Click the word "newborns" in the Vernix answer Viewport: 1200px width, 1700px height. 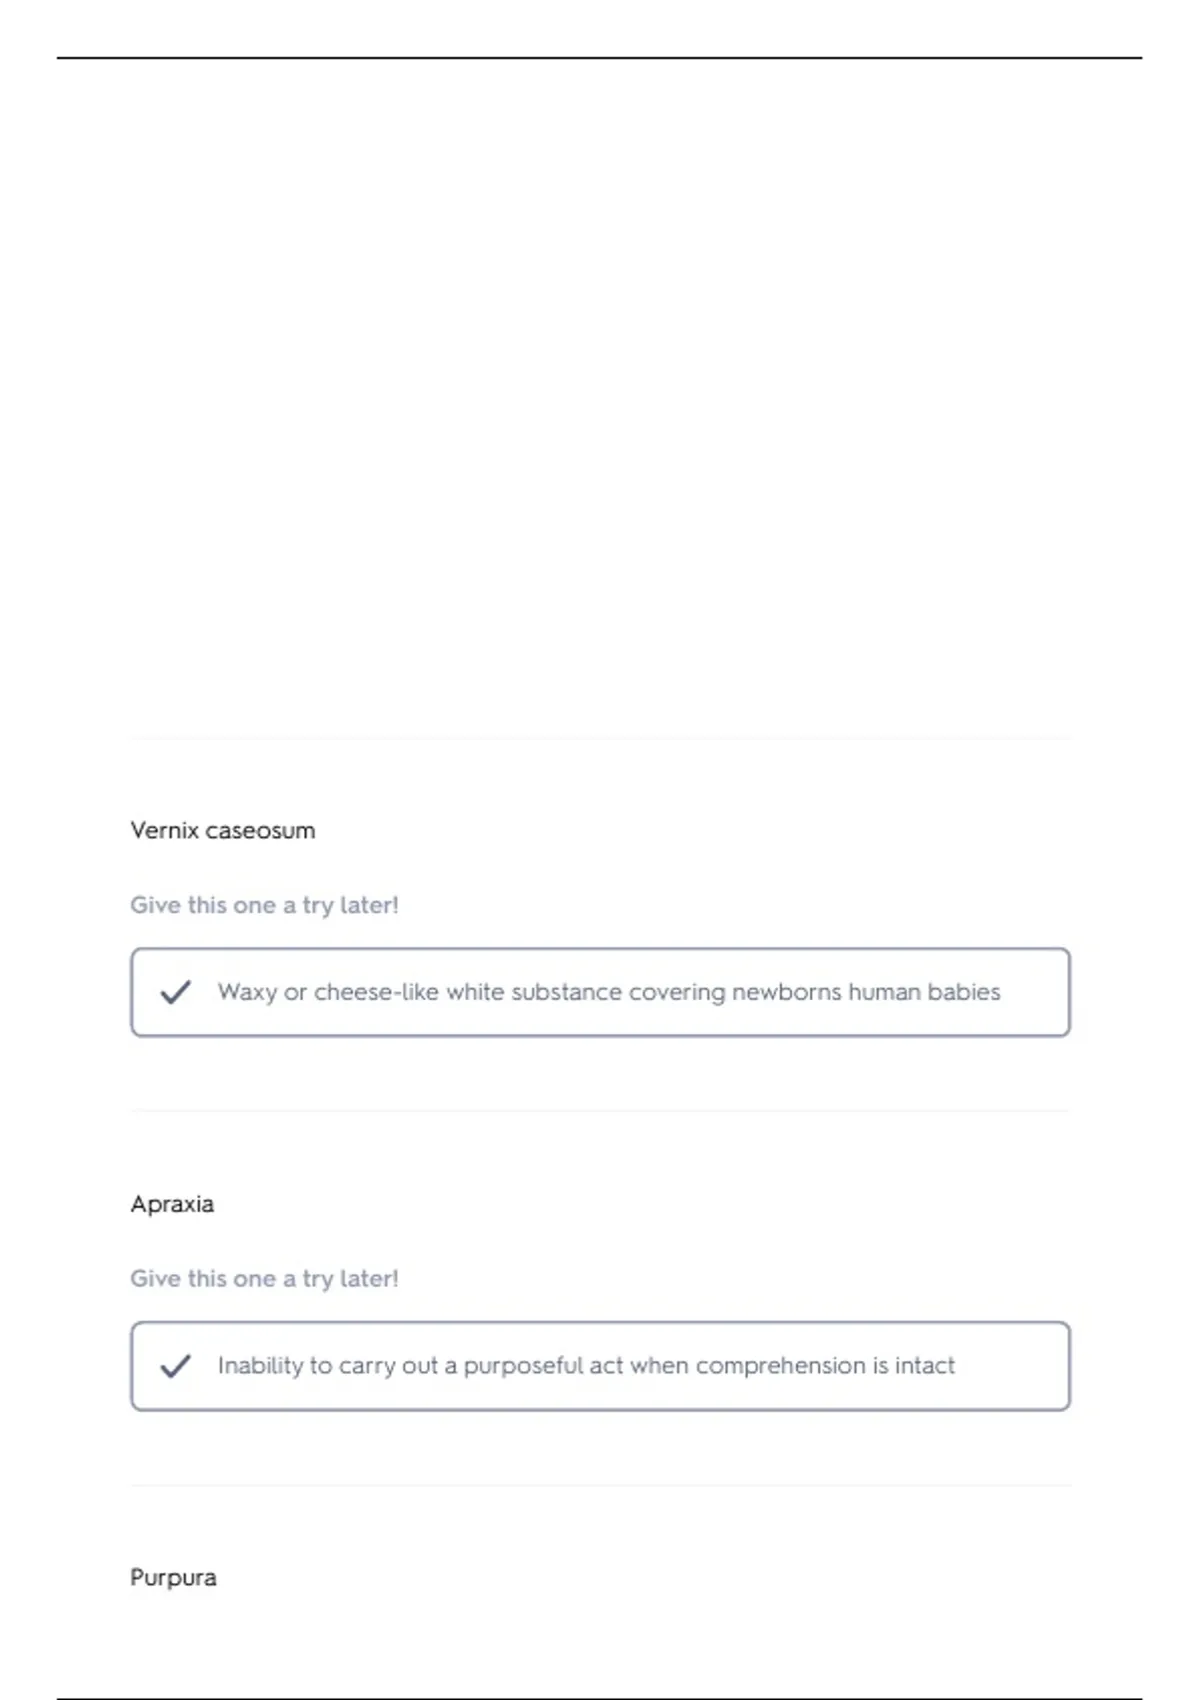[786, 992]
